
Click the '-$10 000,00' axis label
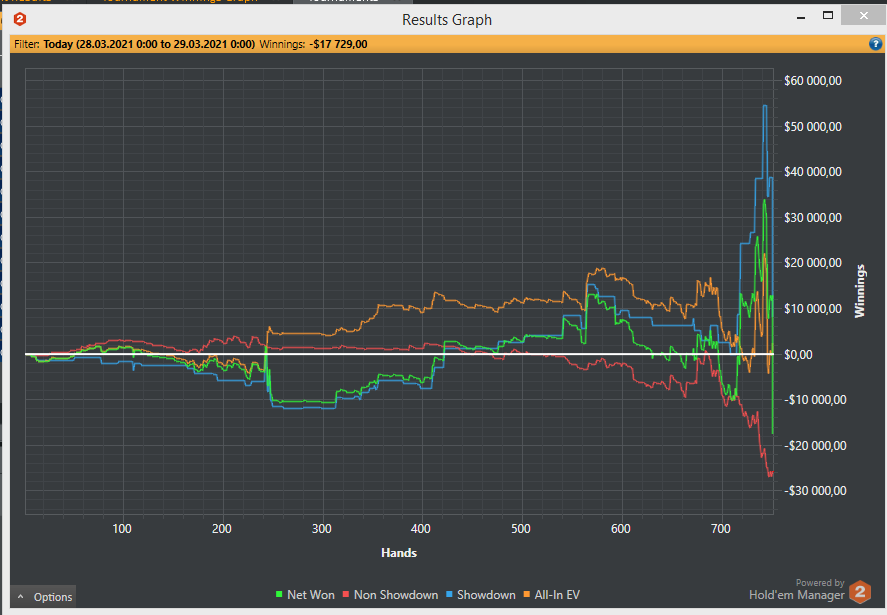(x=815, y=400)
